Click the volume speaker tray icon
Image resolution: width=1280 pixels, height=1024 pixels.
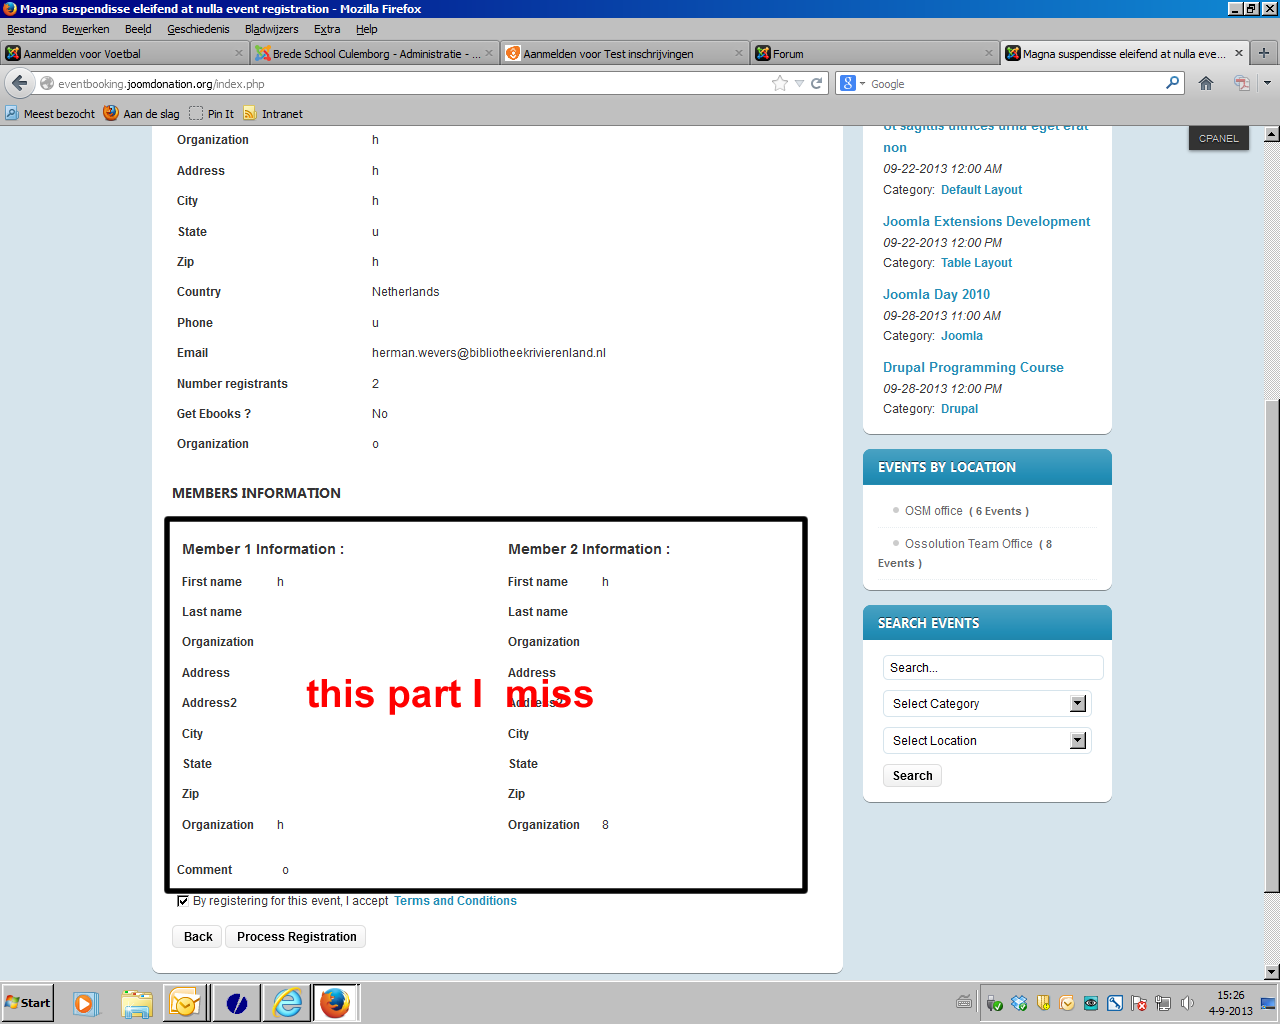(1187, 1003)
